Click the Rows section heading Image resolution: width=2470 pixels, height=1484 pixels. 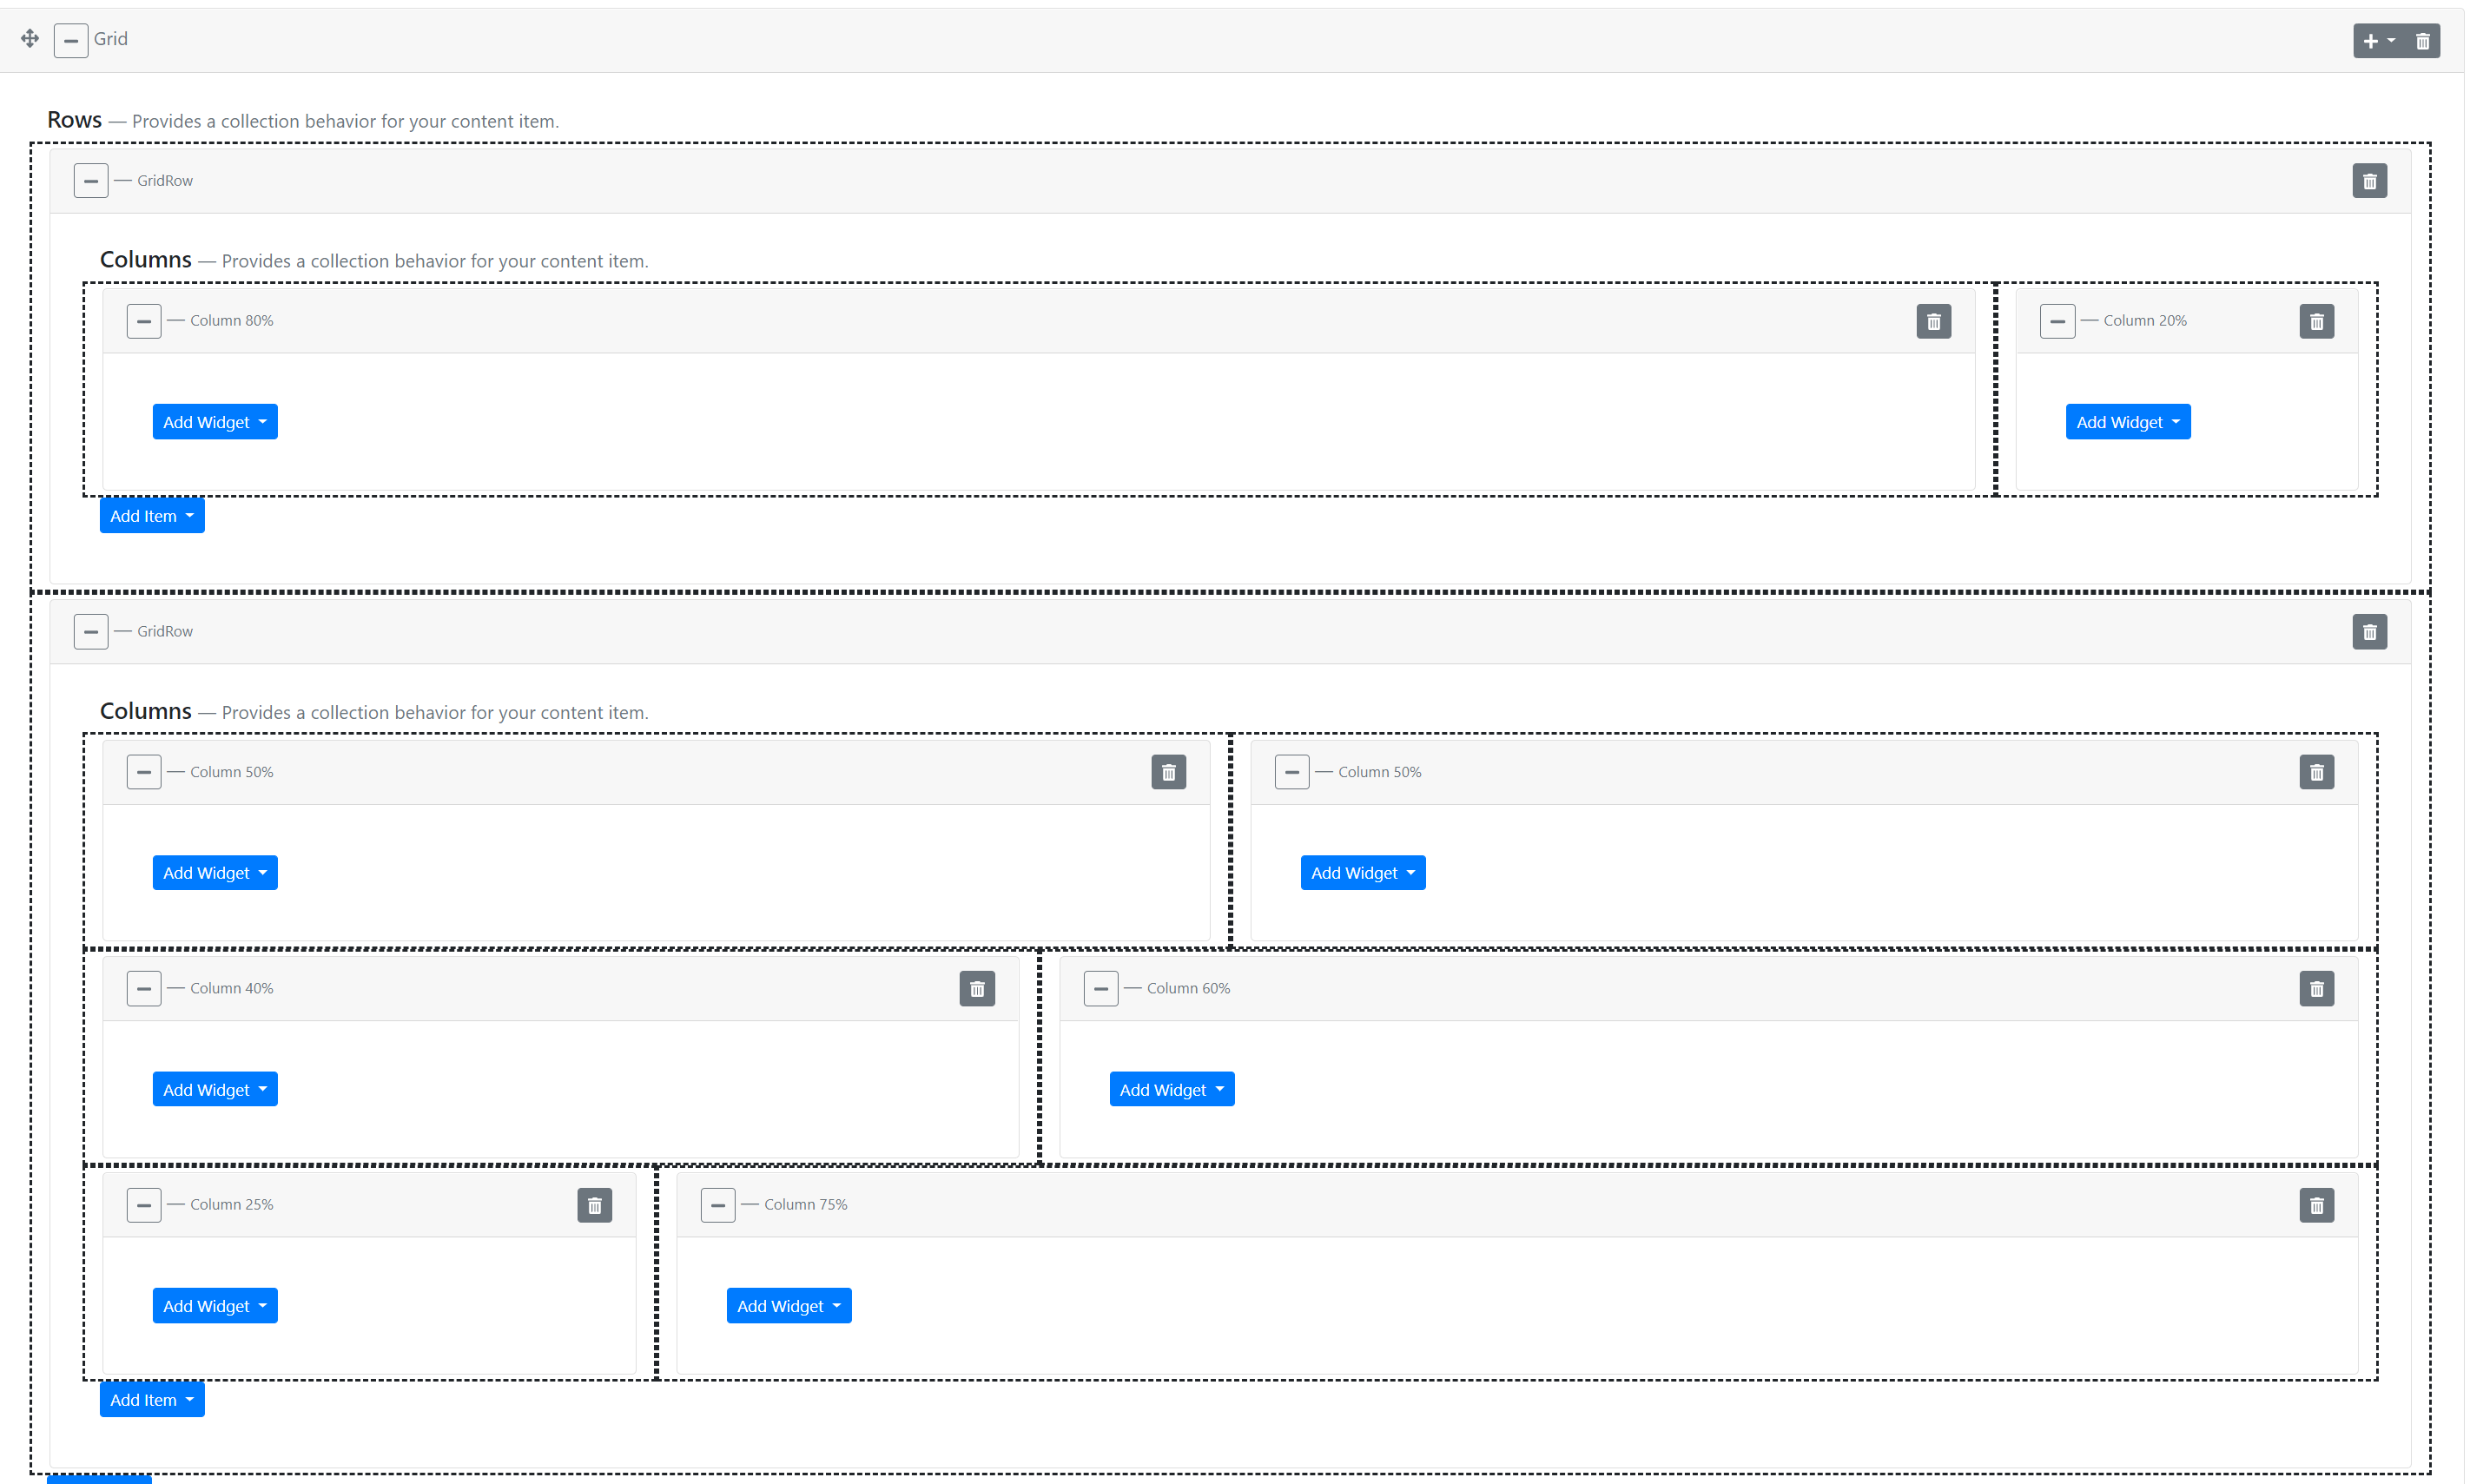coord(75,120)
